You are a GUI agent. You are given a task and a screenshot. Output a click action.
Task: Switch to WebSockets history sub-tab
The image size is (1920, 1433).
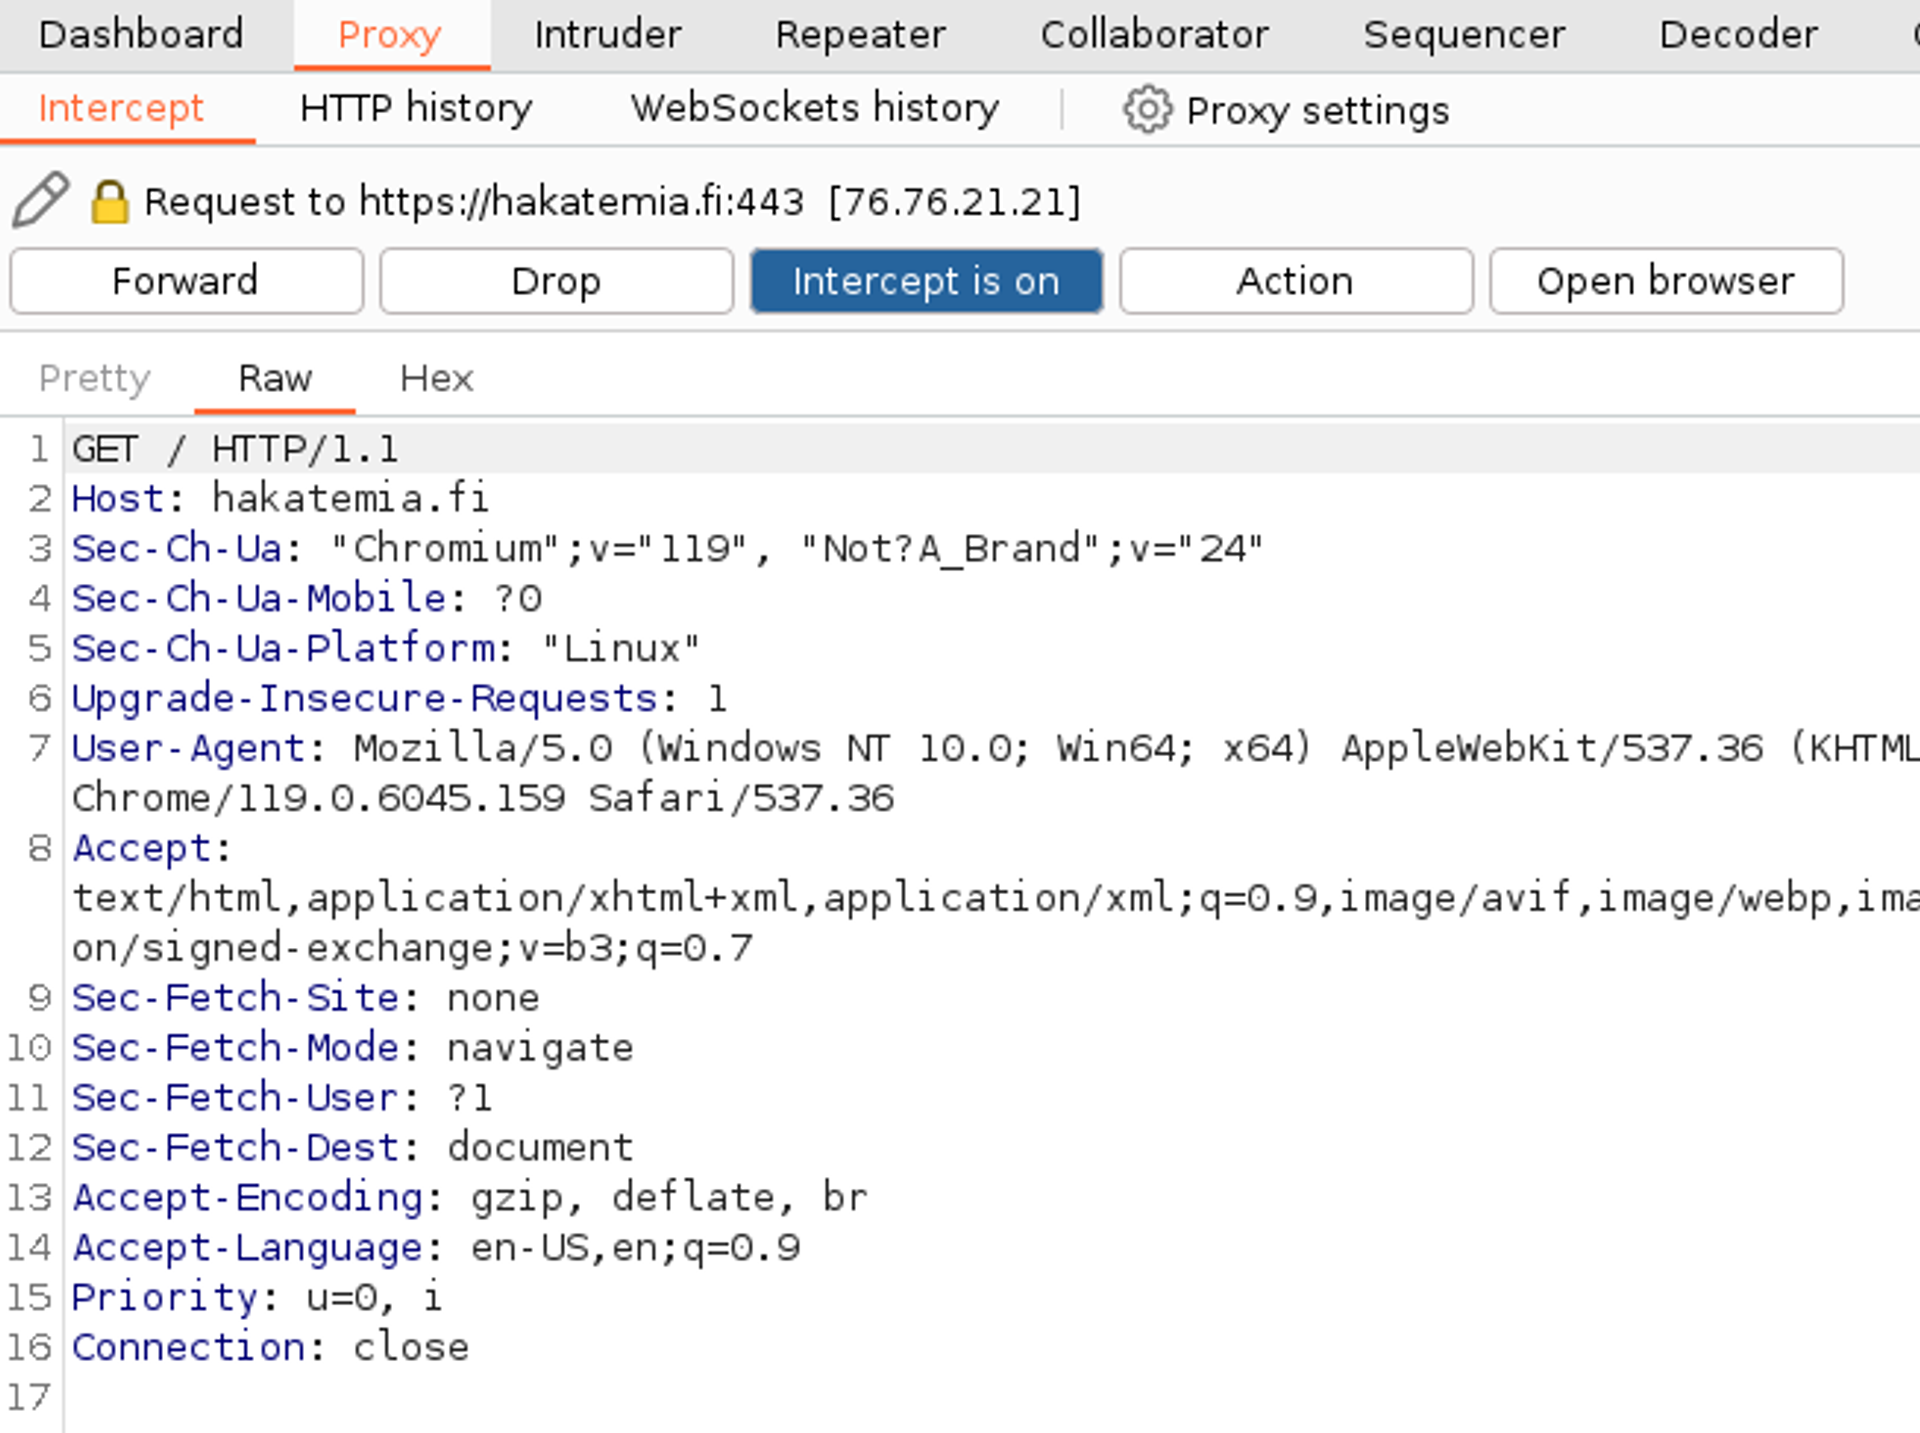[814, 108]
